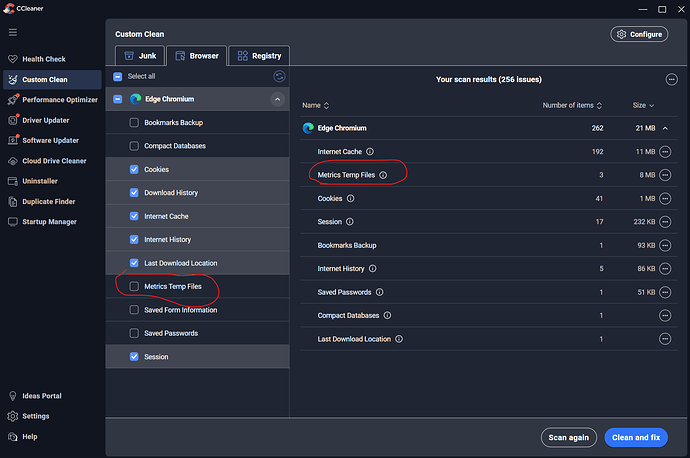Image resolution: width=690 pixels, height=458 pixels.
Task: Open more options for Bookmarks Backup row
Action: tap(665, 245)
